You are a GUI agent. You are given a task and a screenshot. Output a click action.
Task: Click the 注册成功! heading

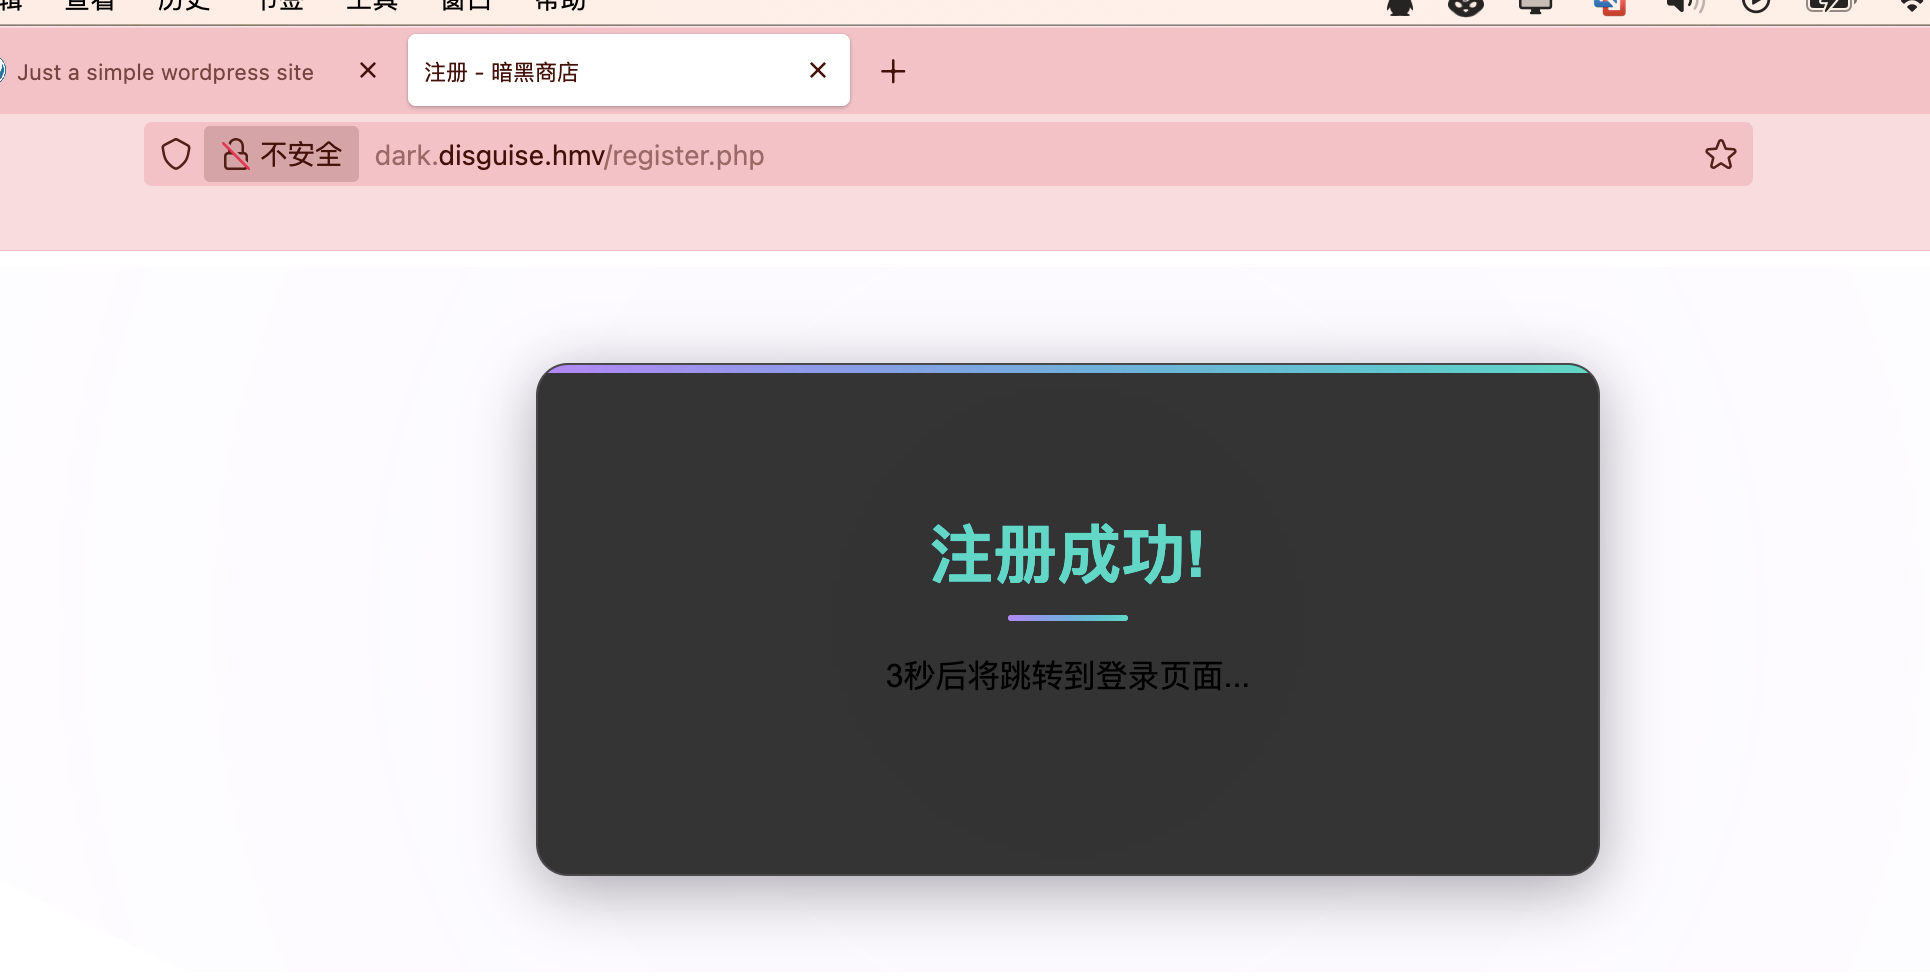point(1067,555)
